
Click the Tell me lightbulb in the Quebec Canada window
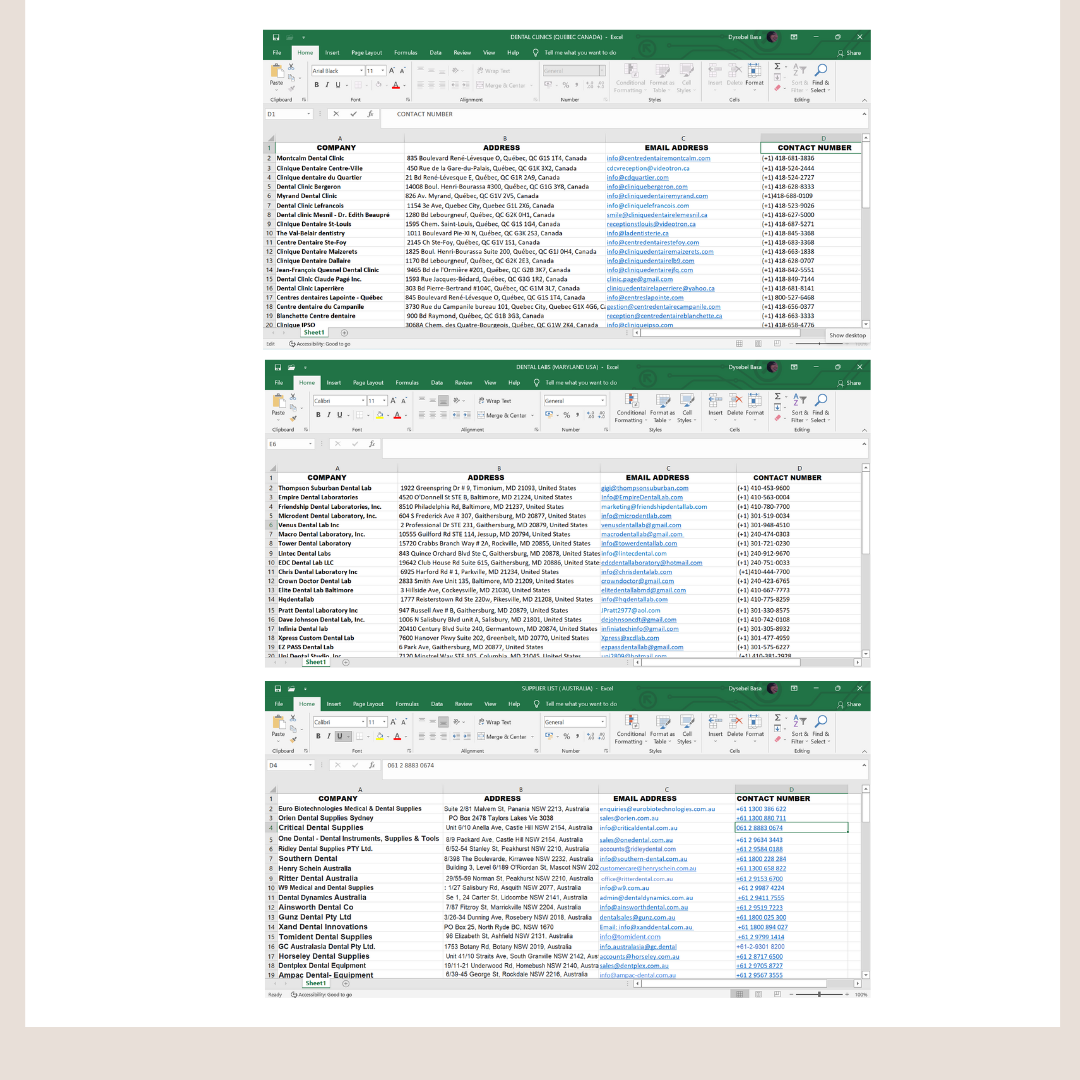535,52
